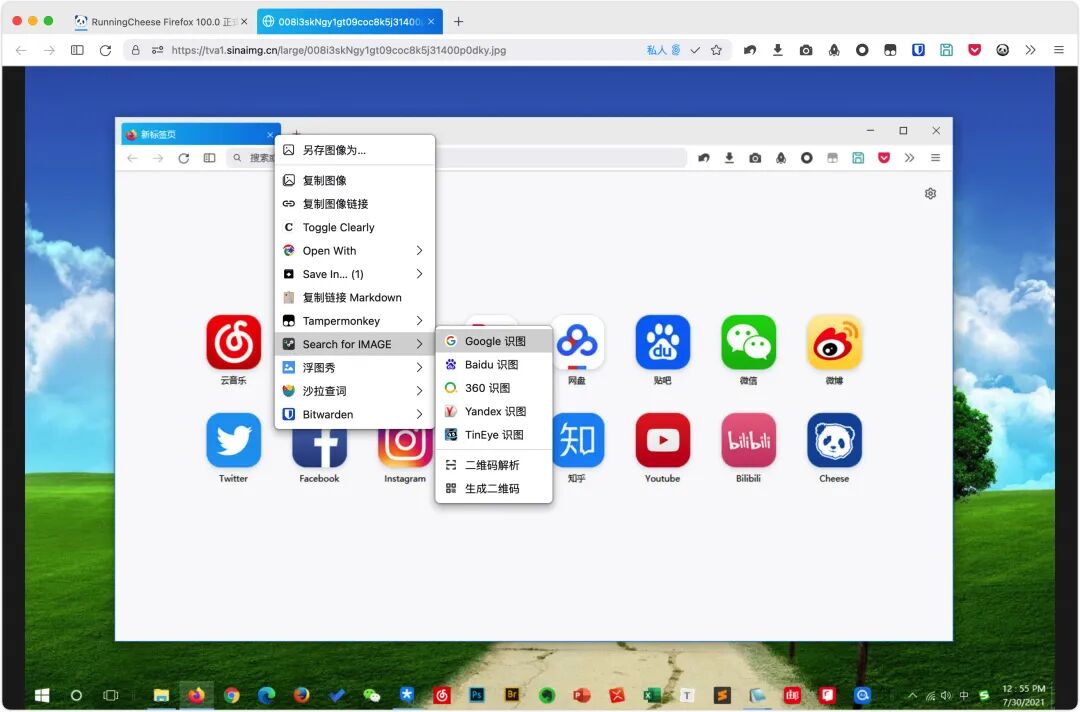Open Tampermonkey extension in outer toolbar

tap(890, 50)
